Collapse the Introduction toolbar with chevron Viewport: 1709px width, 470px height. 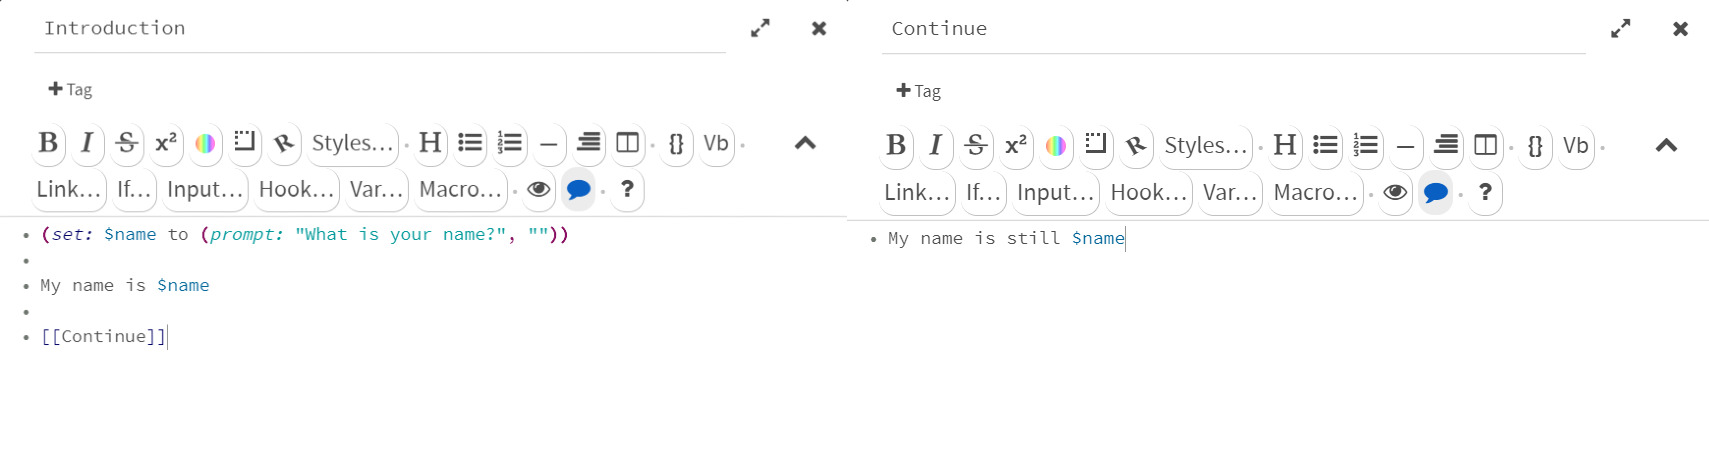(805, 143)
